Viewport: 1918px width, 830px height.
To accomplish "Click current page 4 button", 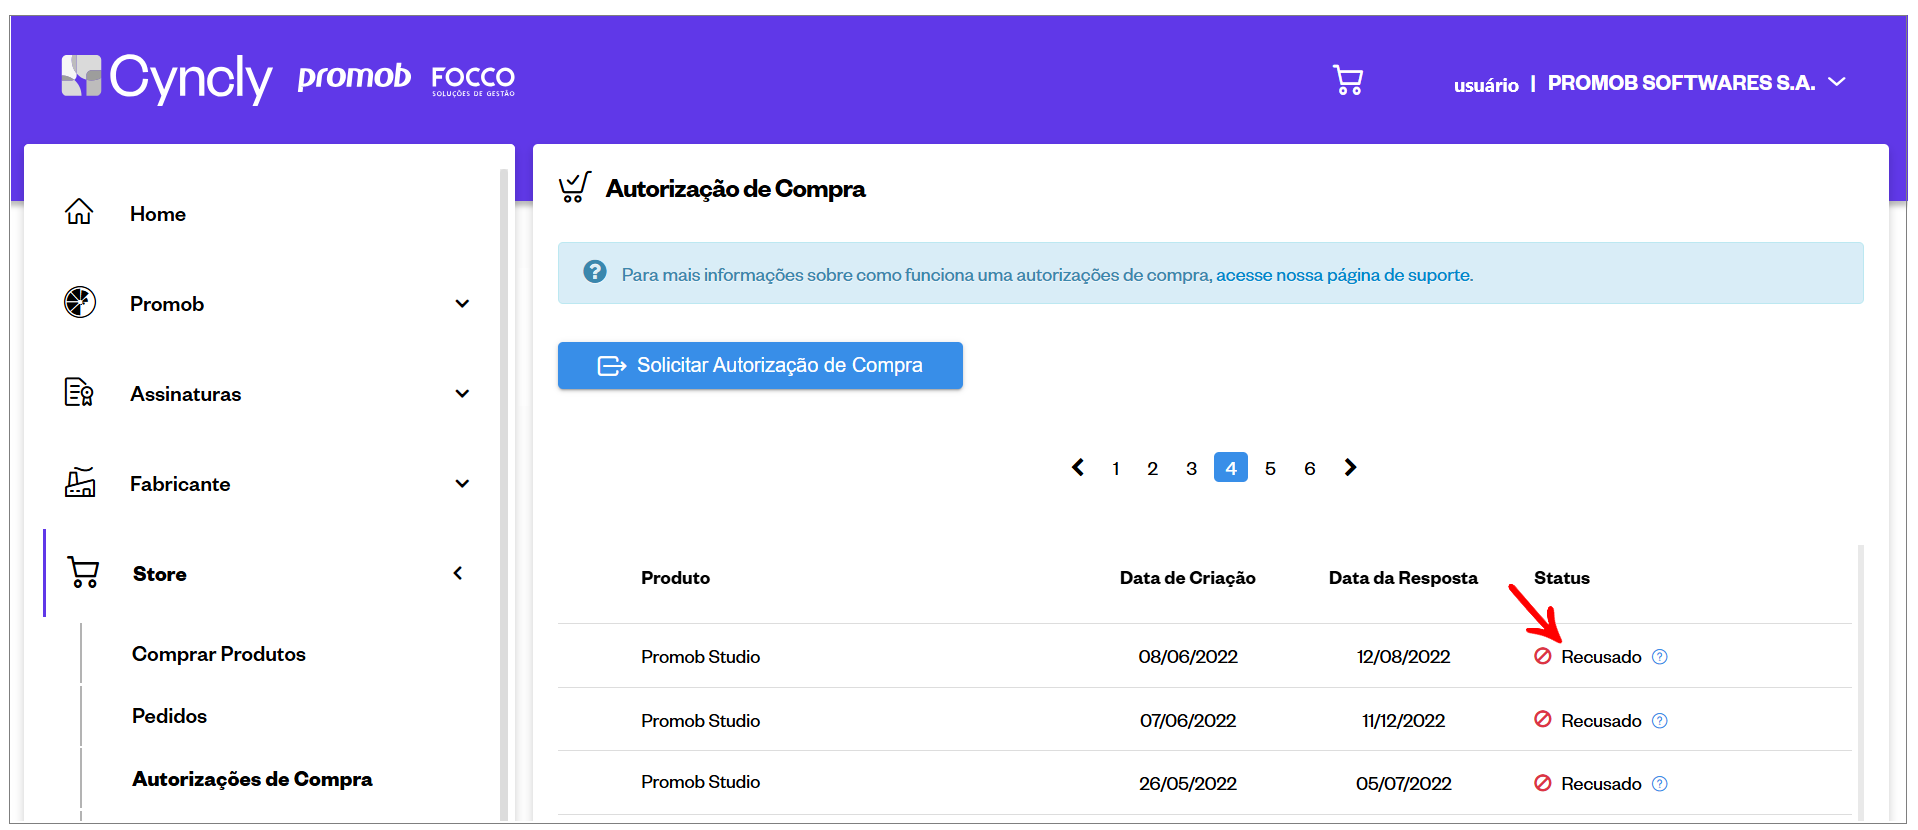I will click(1231, 467).
